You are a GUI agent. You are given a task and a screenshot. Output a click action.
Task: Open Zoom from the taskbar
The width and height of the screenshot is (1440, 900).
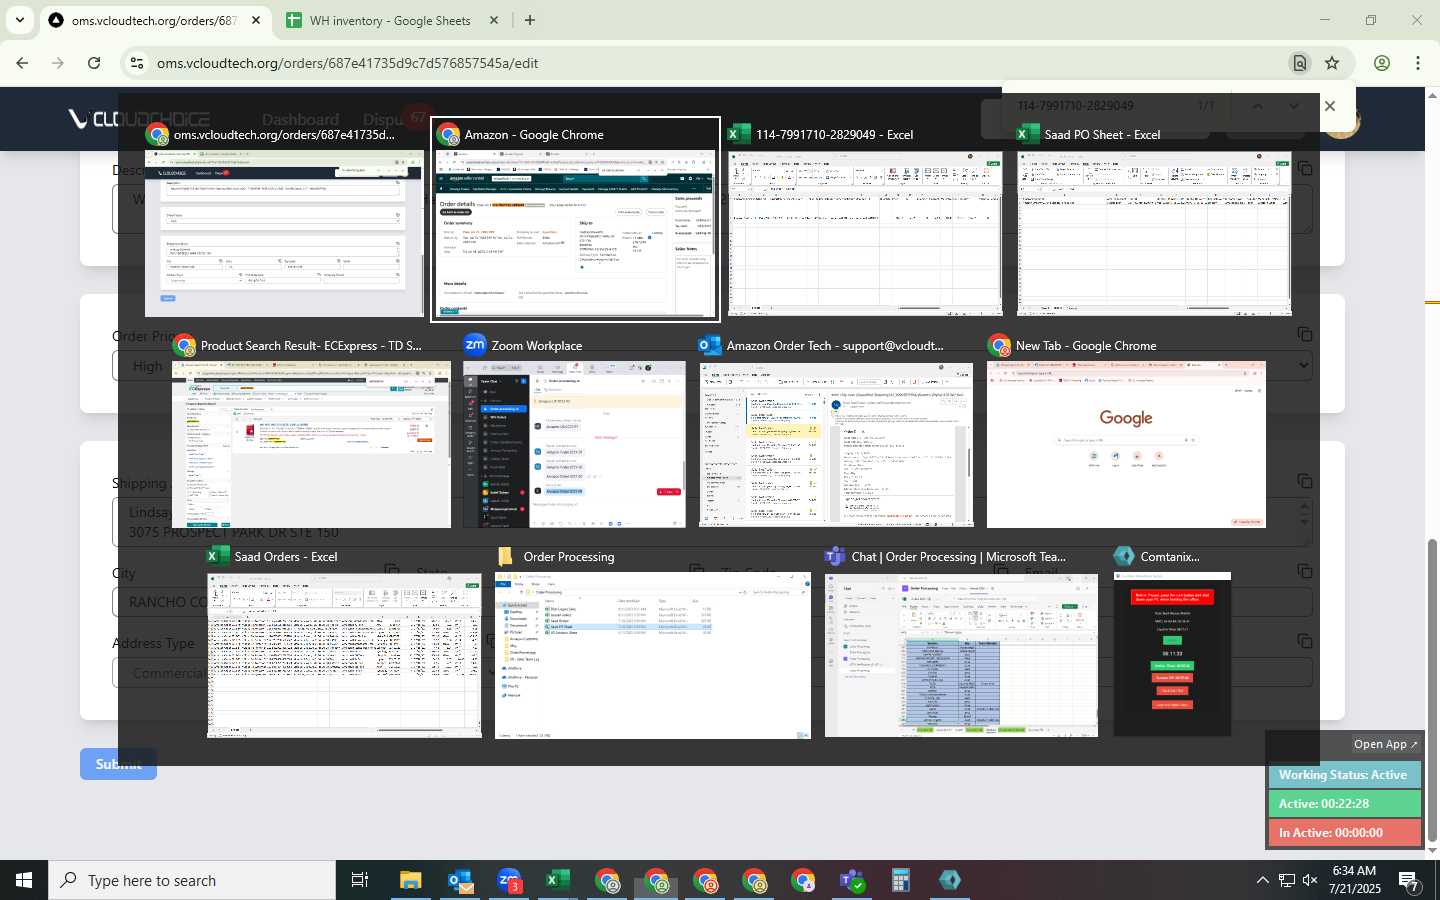coord(509,880)
